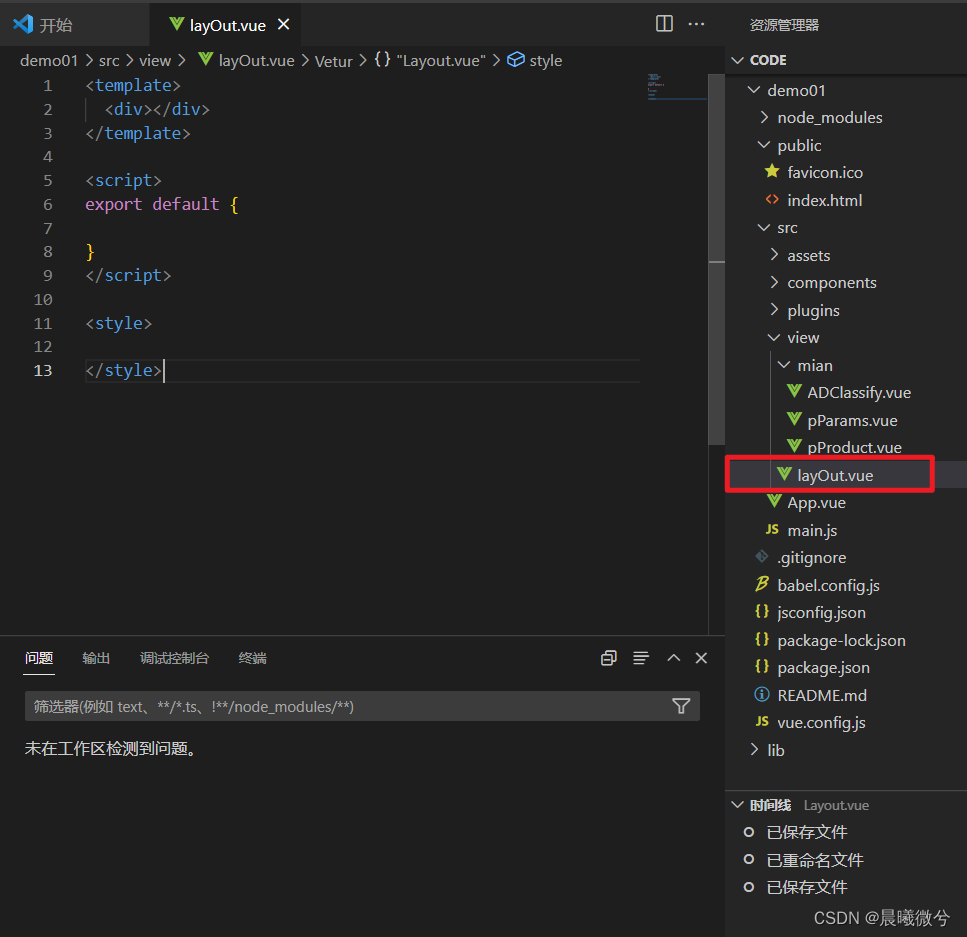
Task: Click the VS Code logo icon in 开始 tab
Action: pos(23,24)
